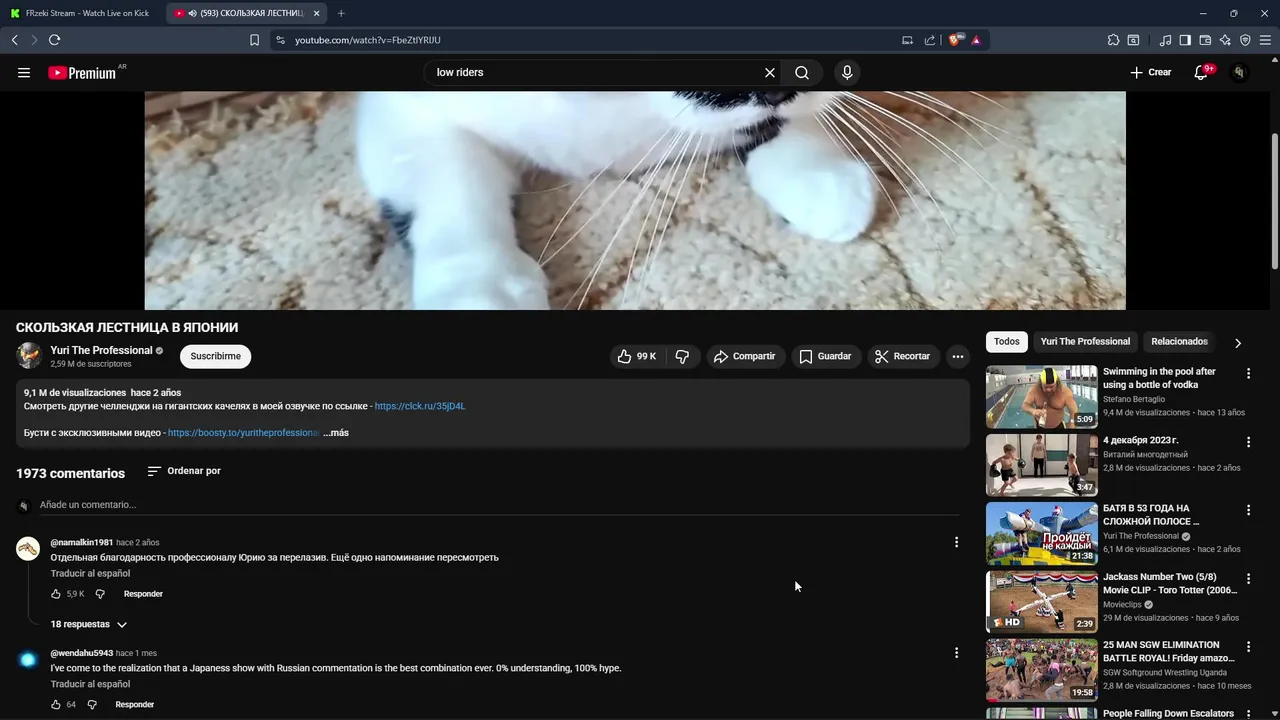Click the Suscribirme button
1280x720 pixels.
coord(216,356)
